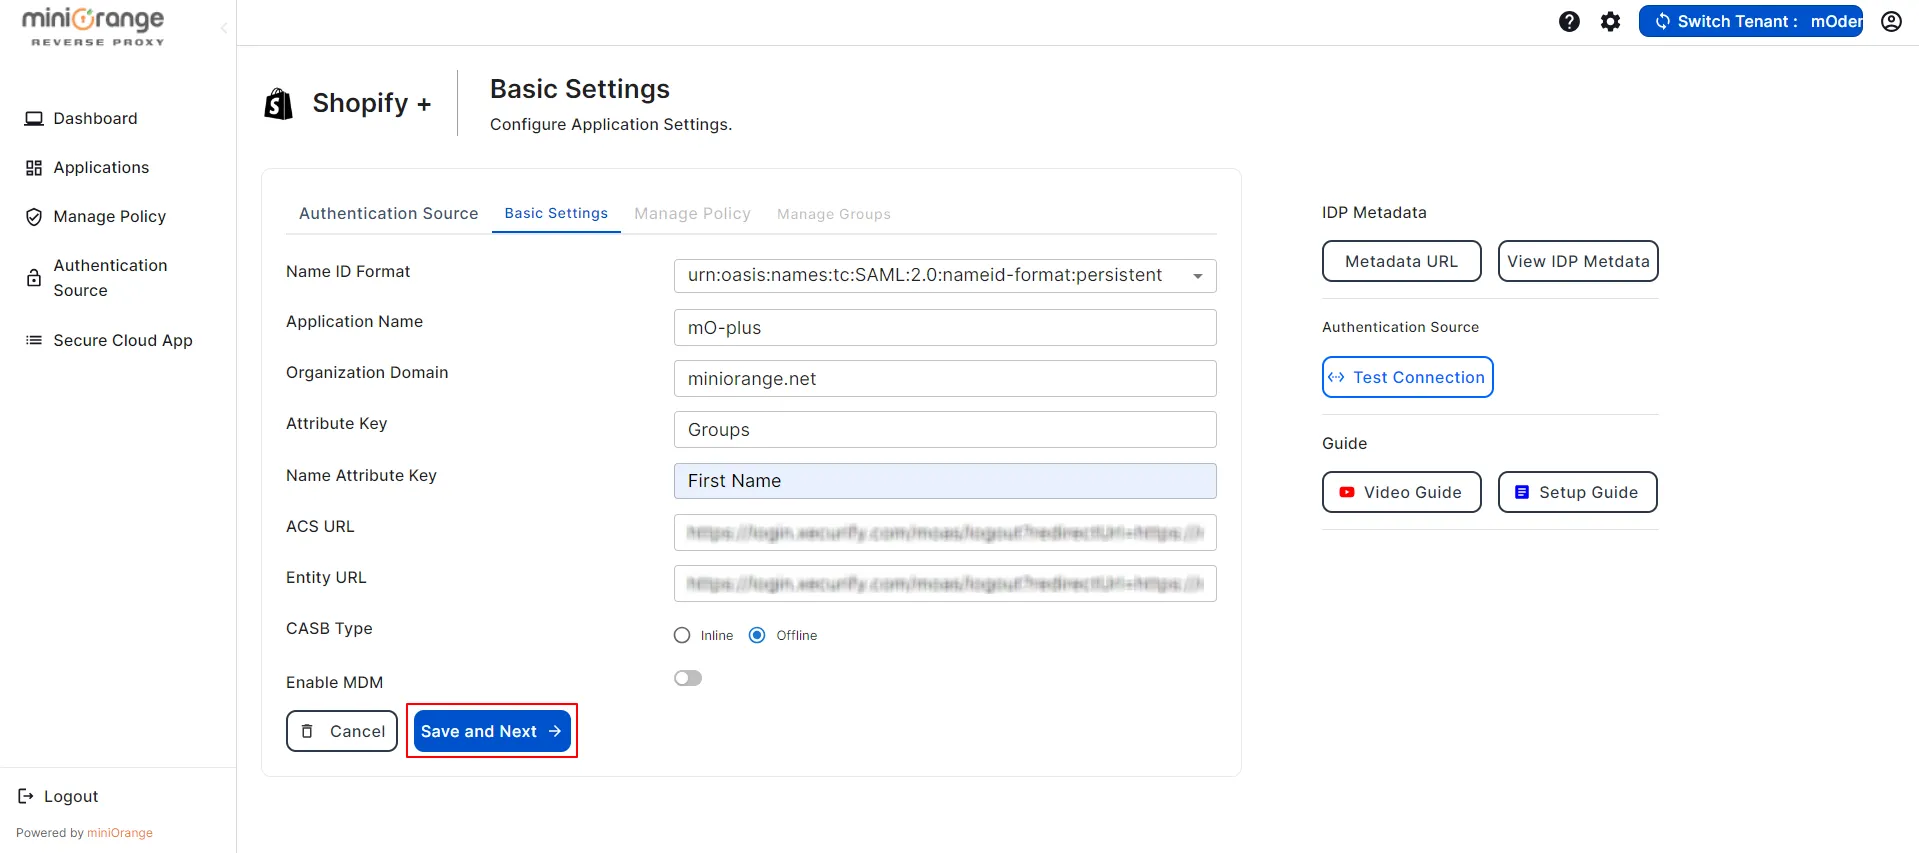The height and width of the screenshot is (853, 1919).
Task: Click the IDP Metadata section label
Action: pos(1374,212)
